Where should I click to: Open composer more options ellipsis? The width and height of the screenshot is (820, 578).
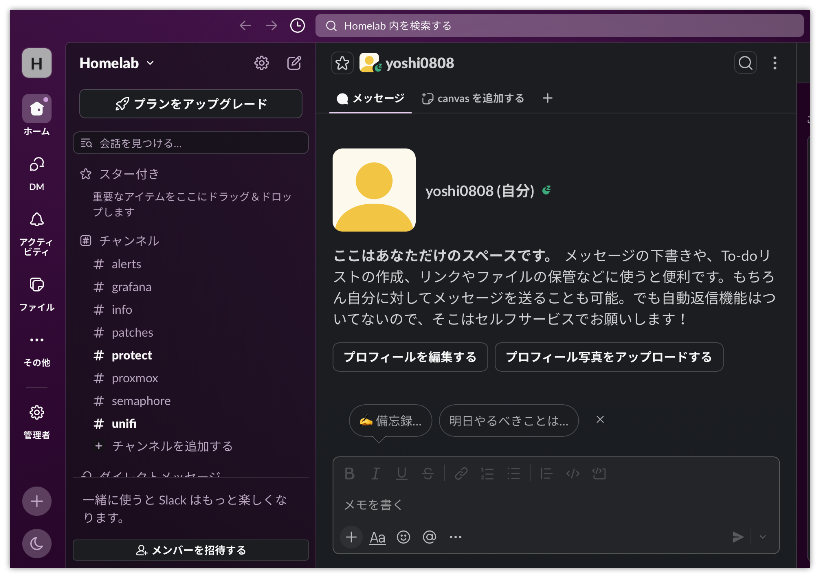(455, 537)
